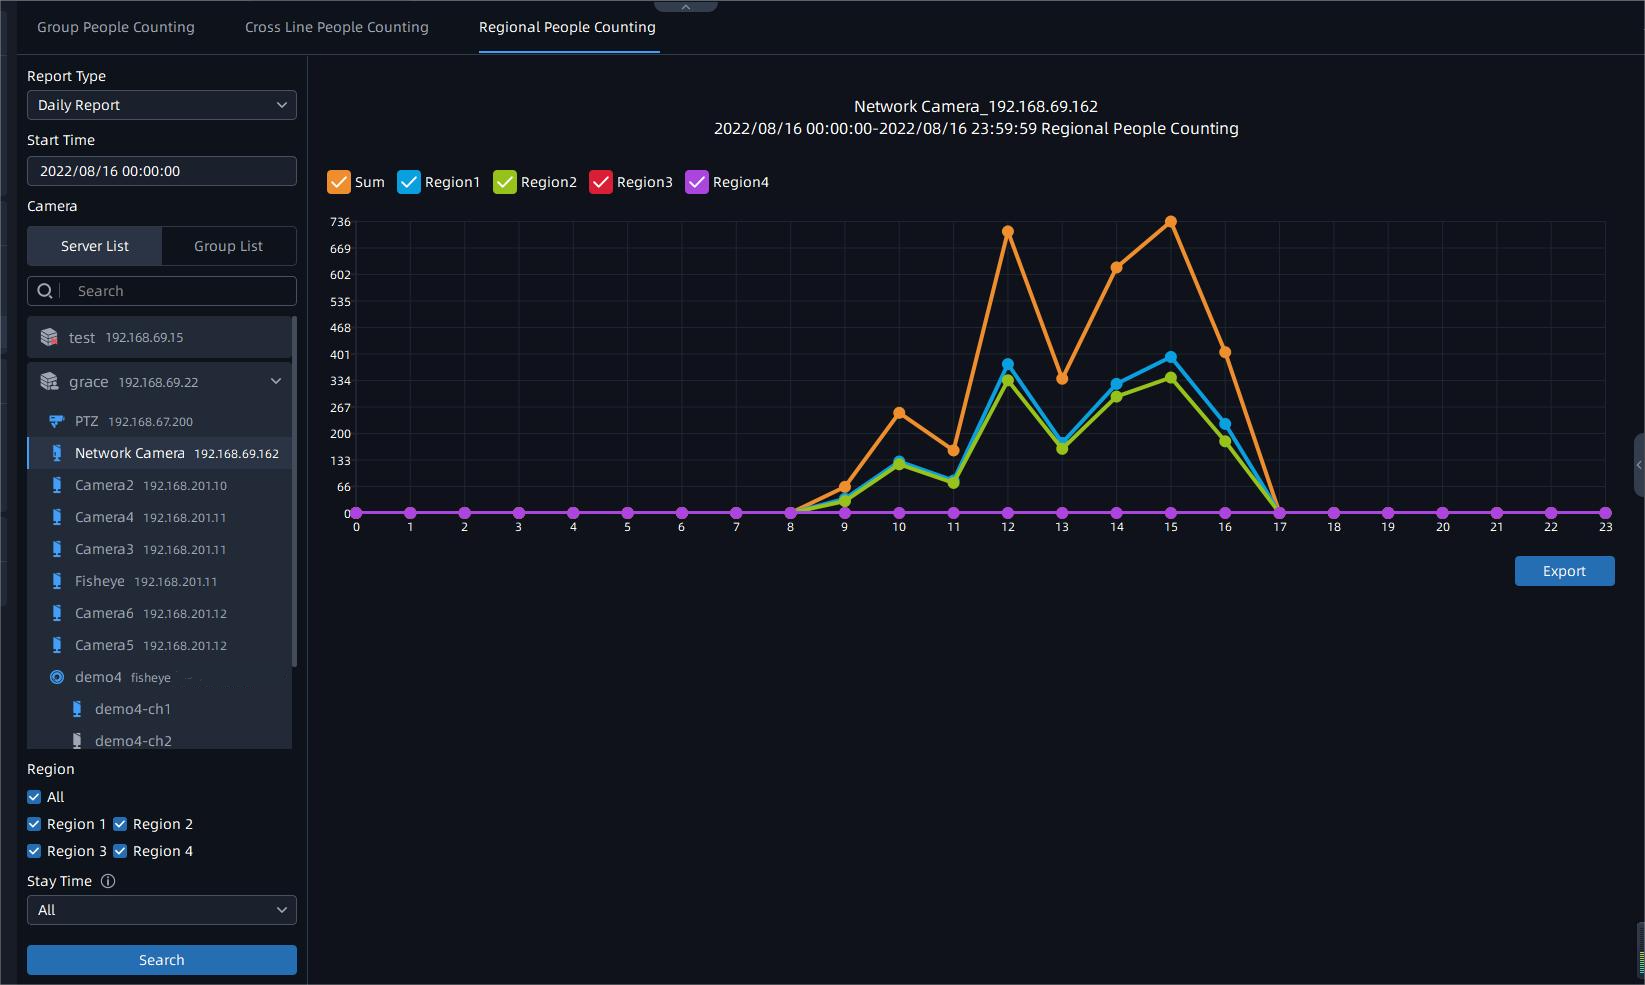1645x985 pixels.
Task: Collapse the grace server tree
Action: click(x=276, y=381)
